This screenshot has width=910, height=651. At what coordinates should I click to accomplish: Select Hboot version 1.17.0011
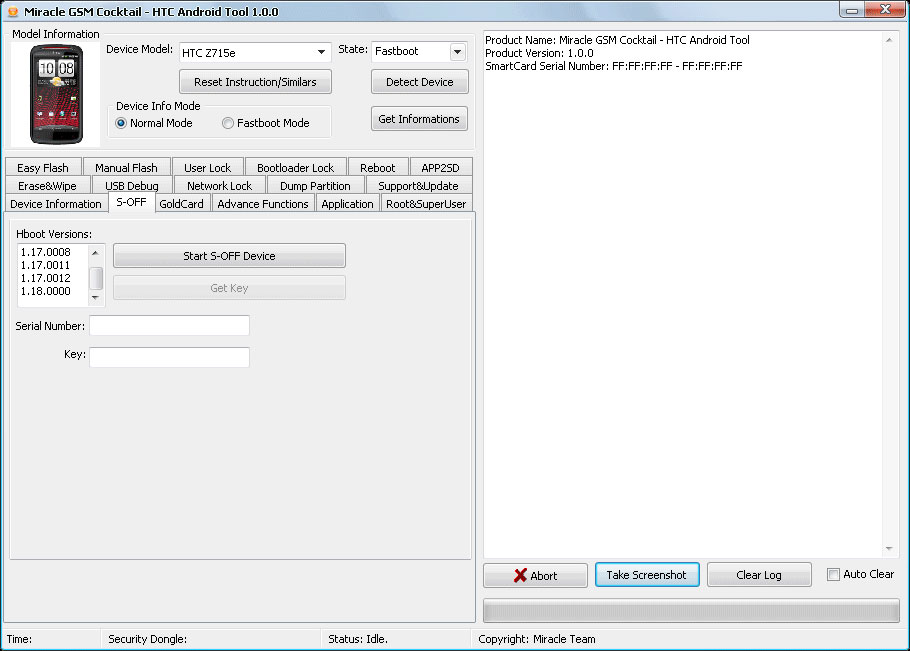tap(46, 265)
